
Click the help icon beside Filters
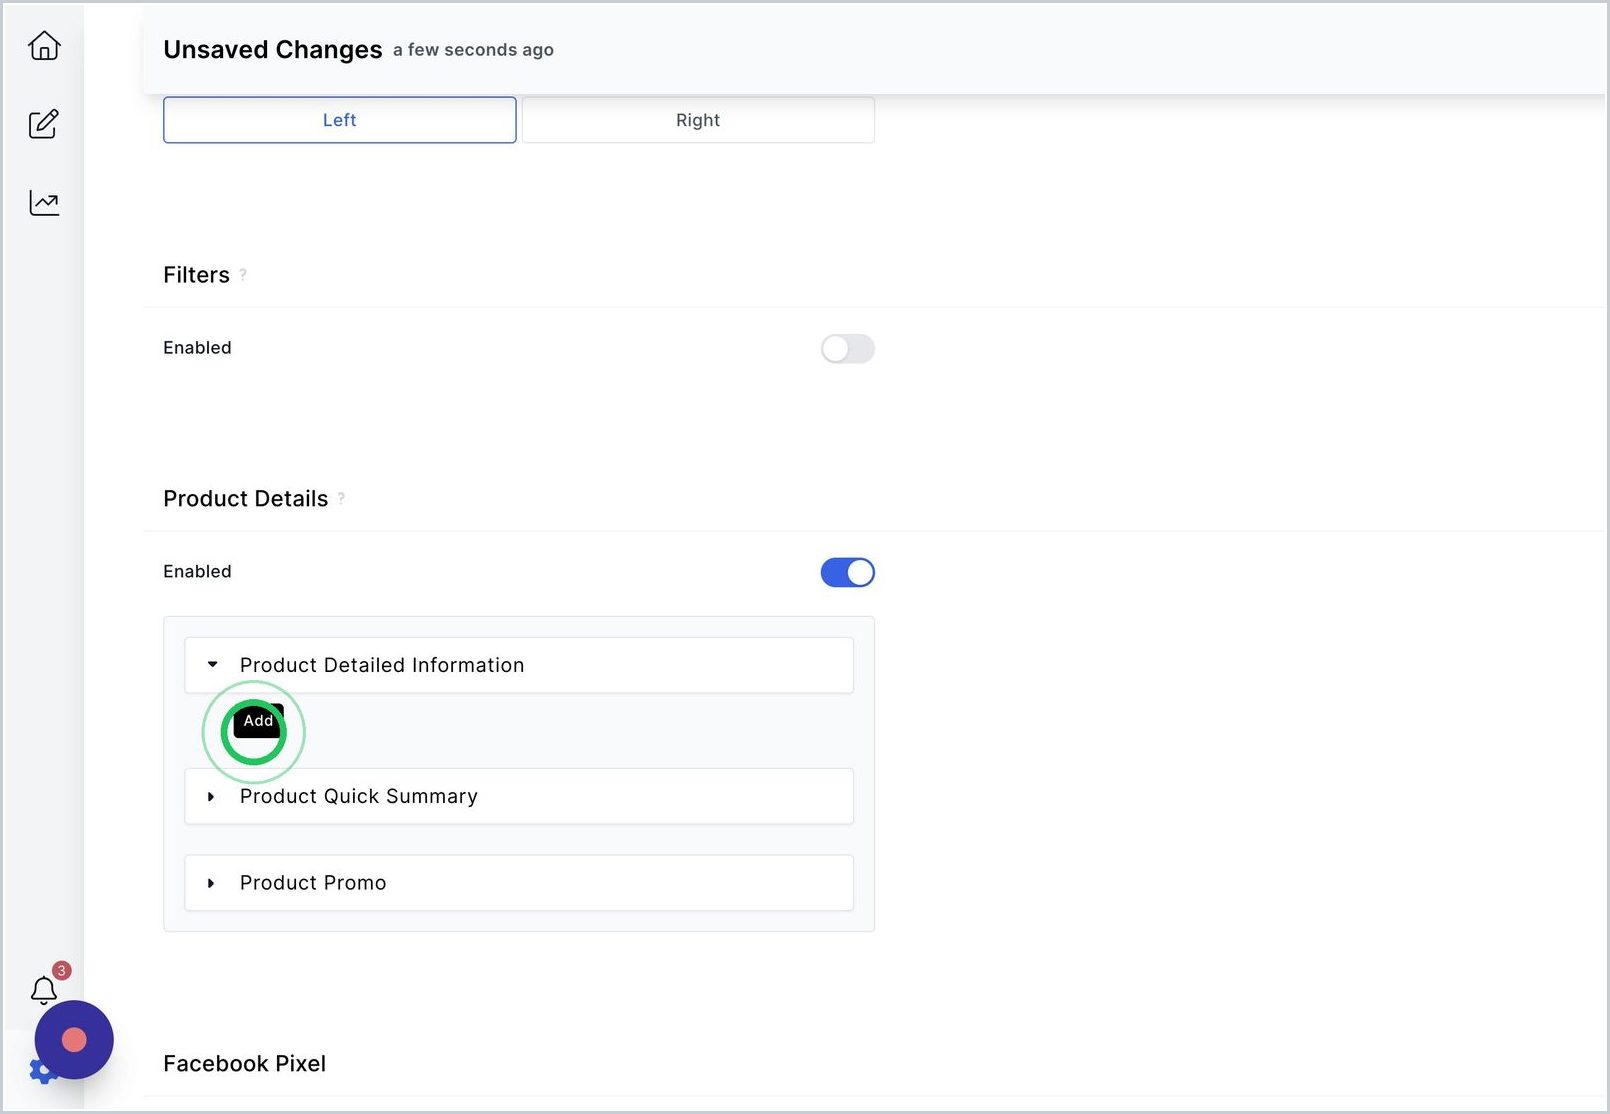click(243, 275)
